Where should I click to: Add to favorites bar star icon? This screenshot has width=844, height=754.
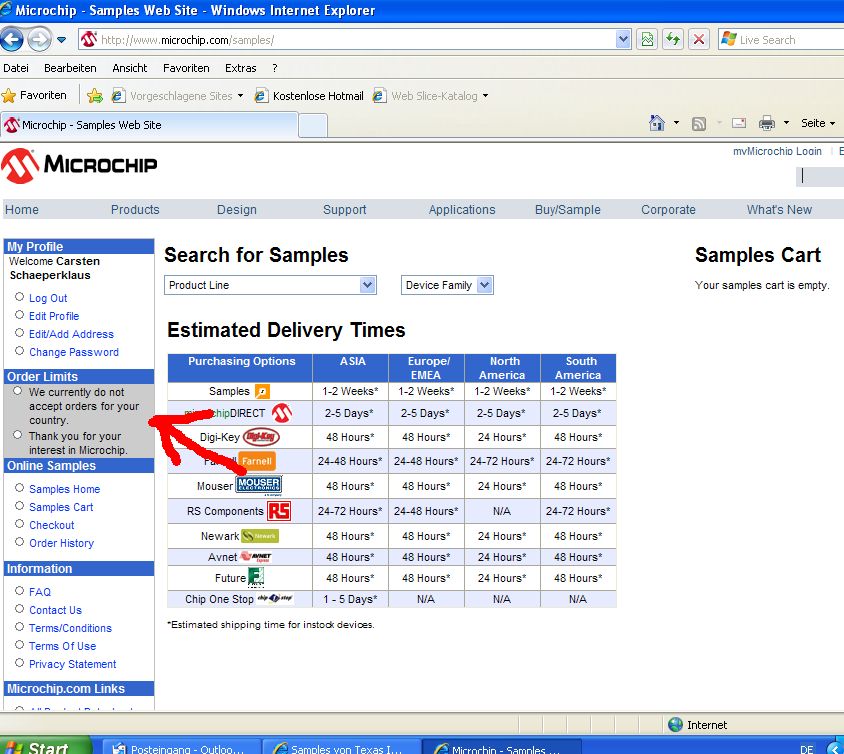(x=95, y=96)
